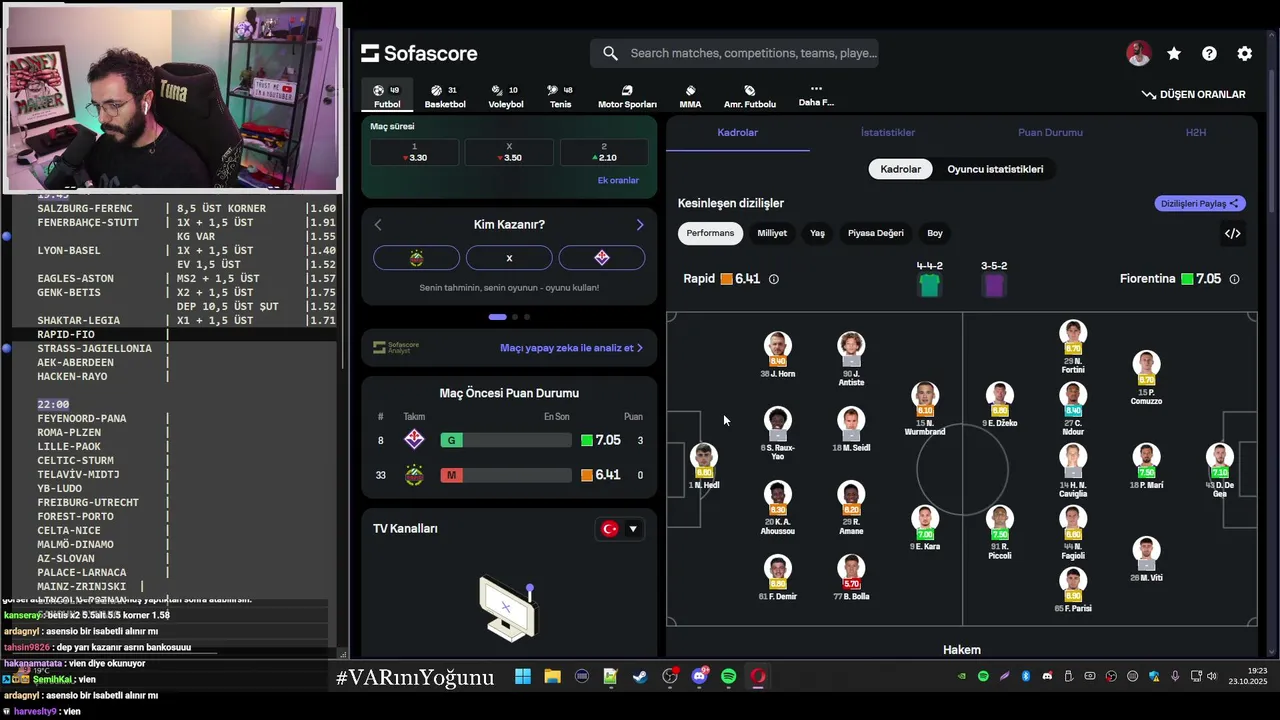Click the odds box 2 at 2.10
Screen dimensions: 1280x720
604,152
